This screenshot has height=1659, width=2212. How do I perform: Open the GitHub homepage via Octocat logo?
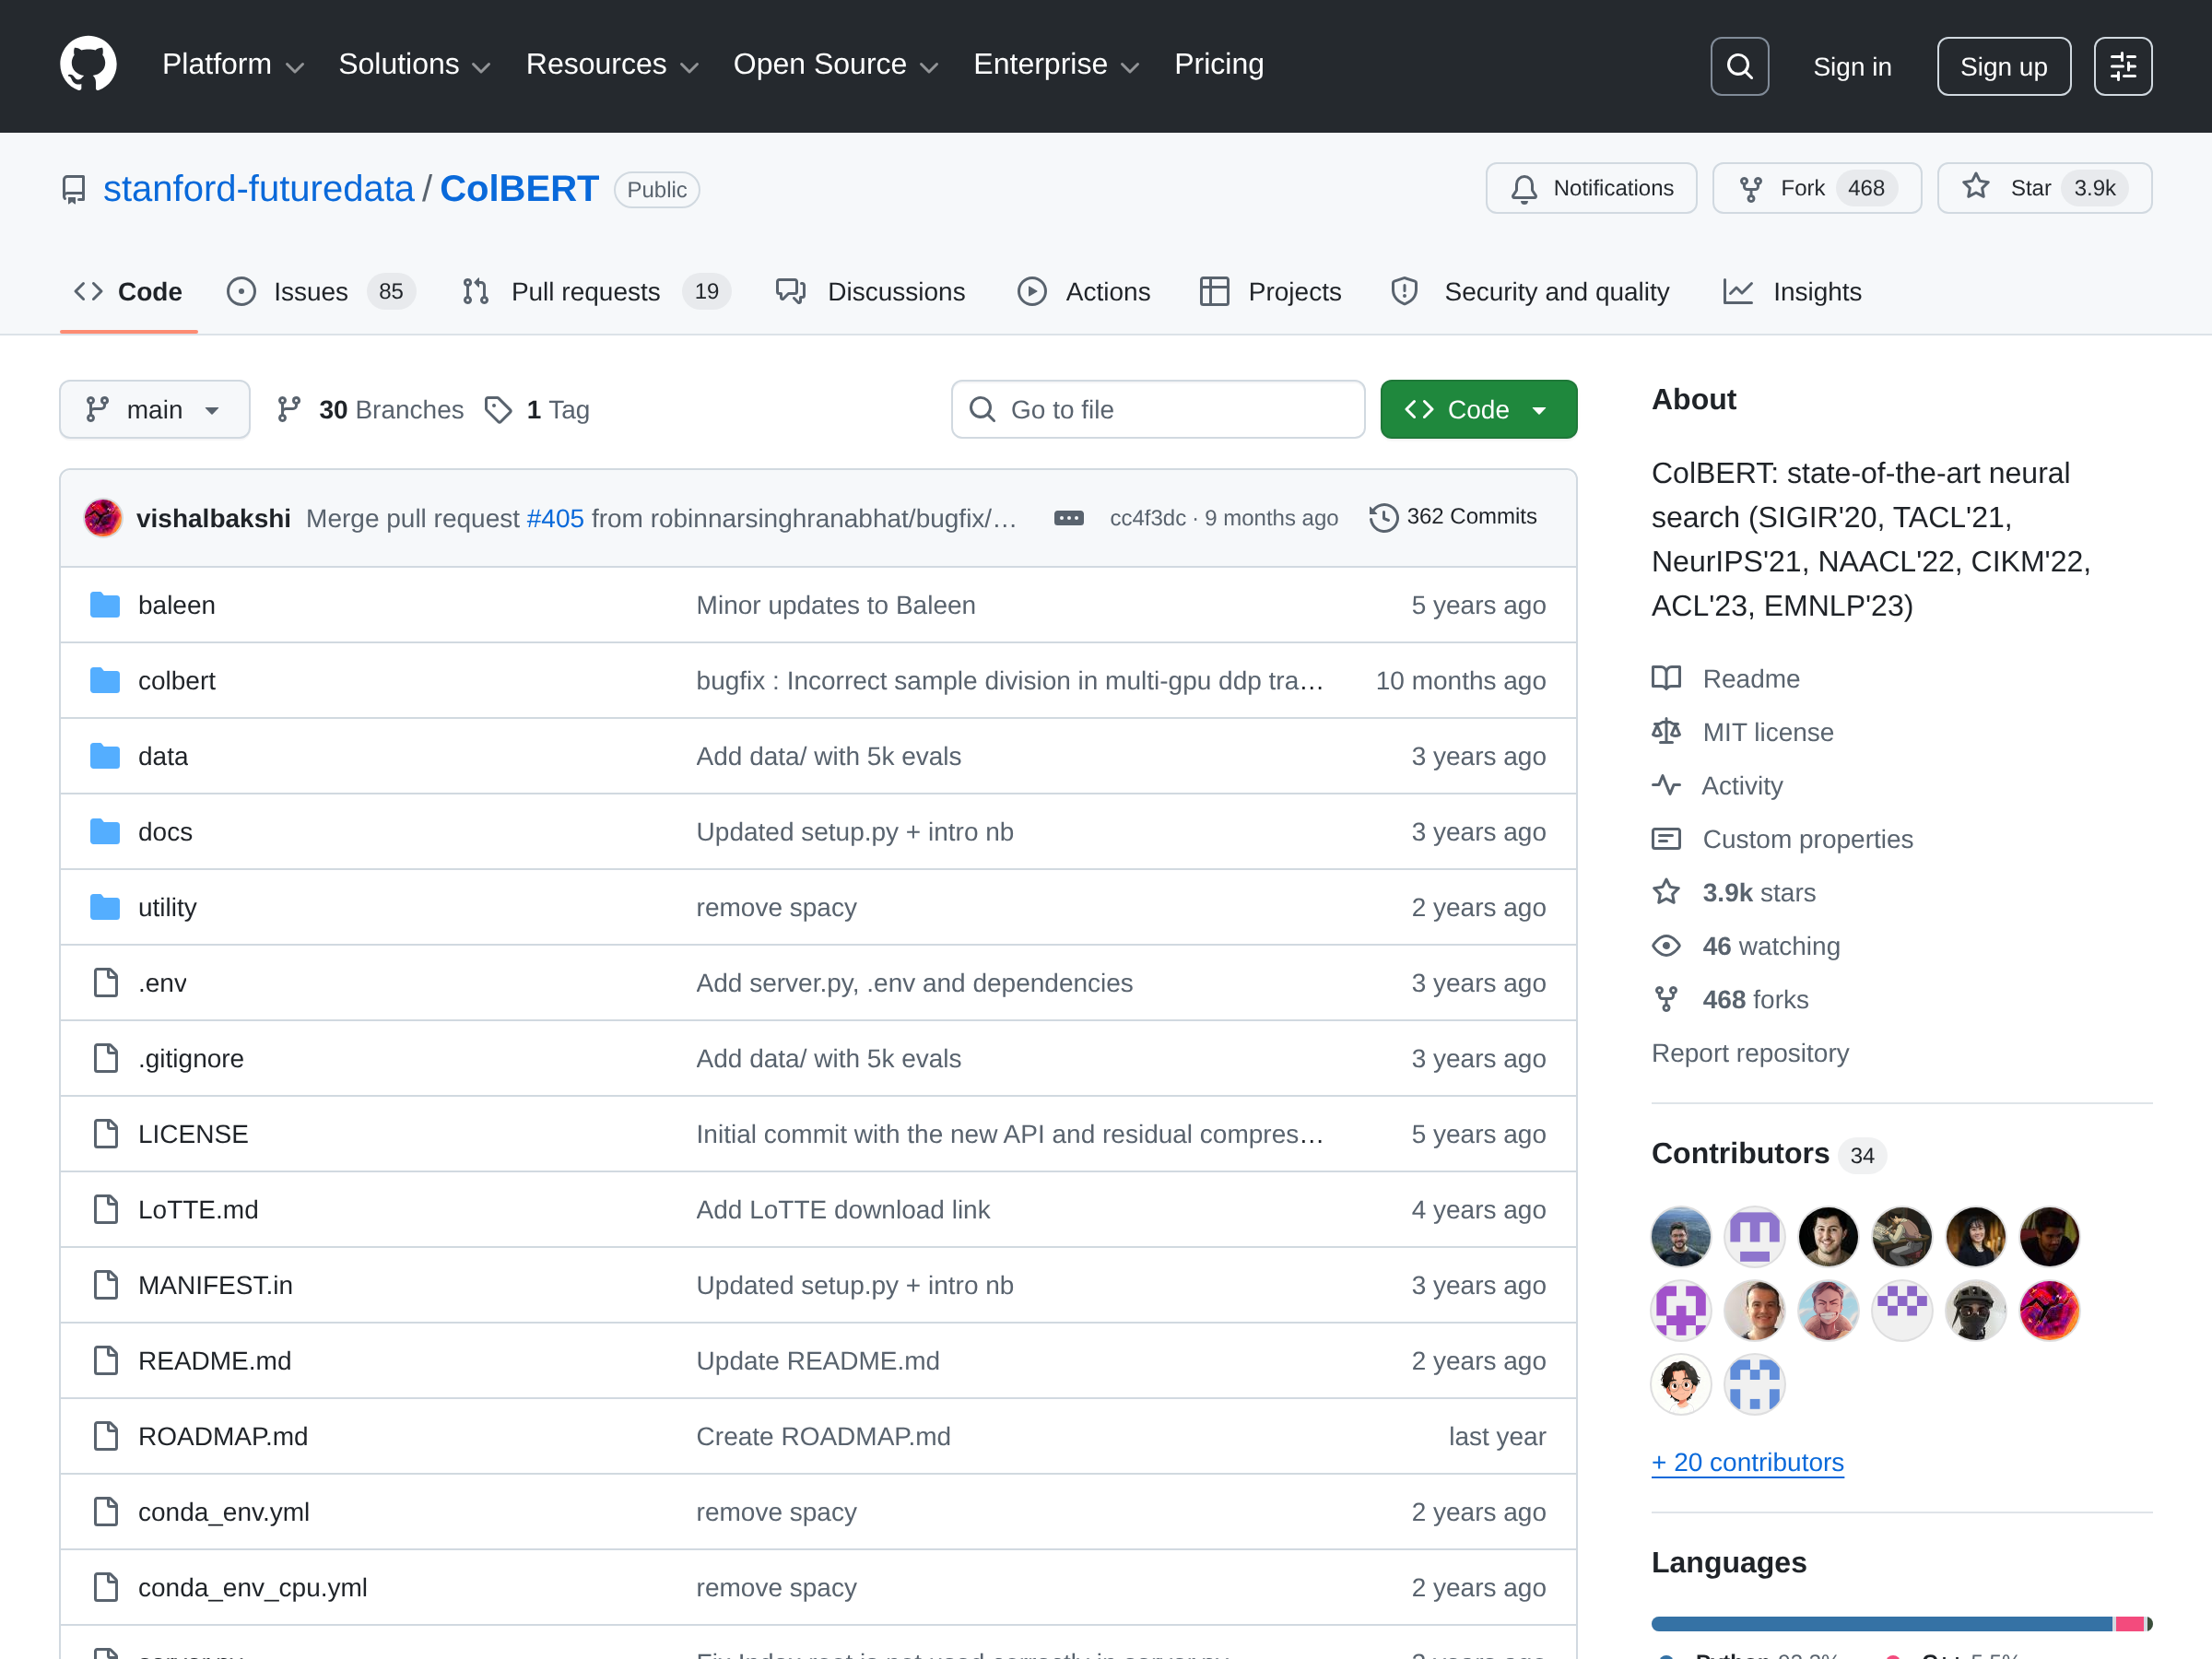(88, 65)
